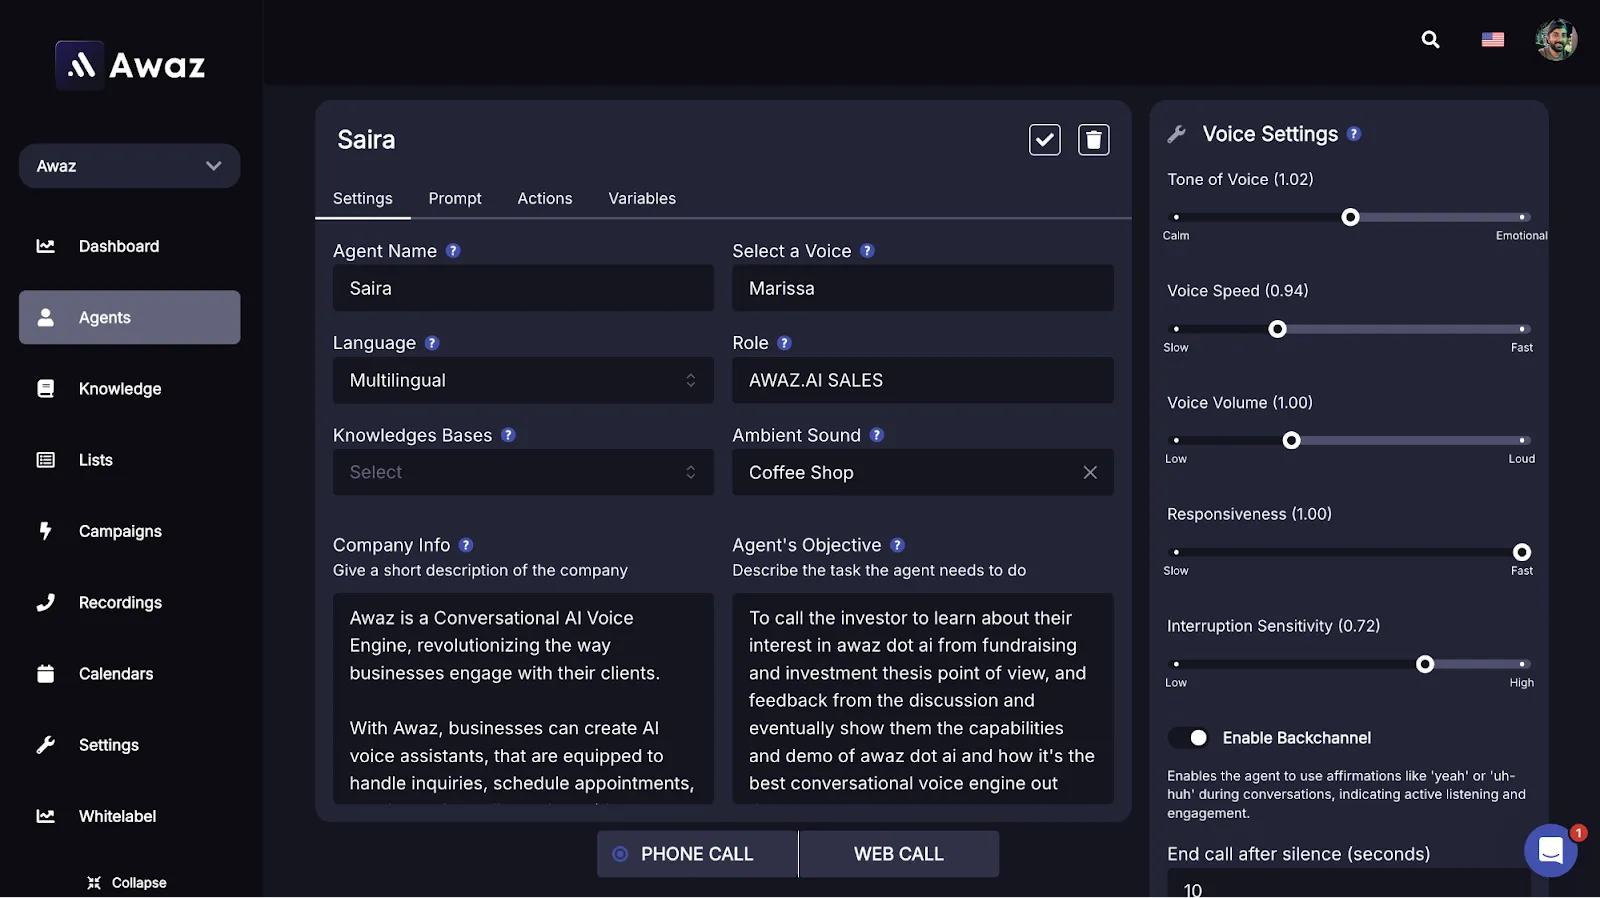Click the US flag language icon
This screenshot has width=1600, height=898.
pos(1492,40)
